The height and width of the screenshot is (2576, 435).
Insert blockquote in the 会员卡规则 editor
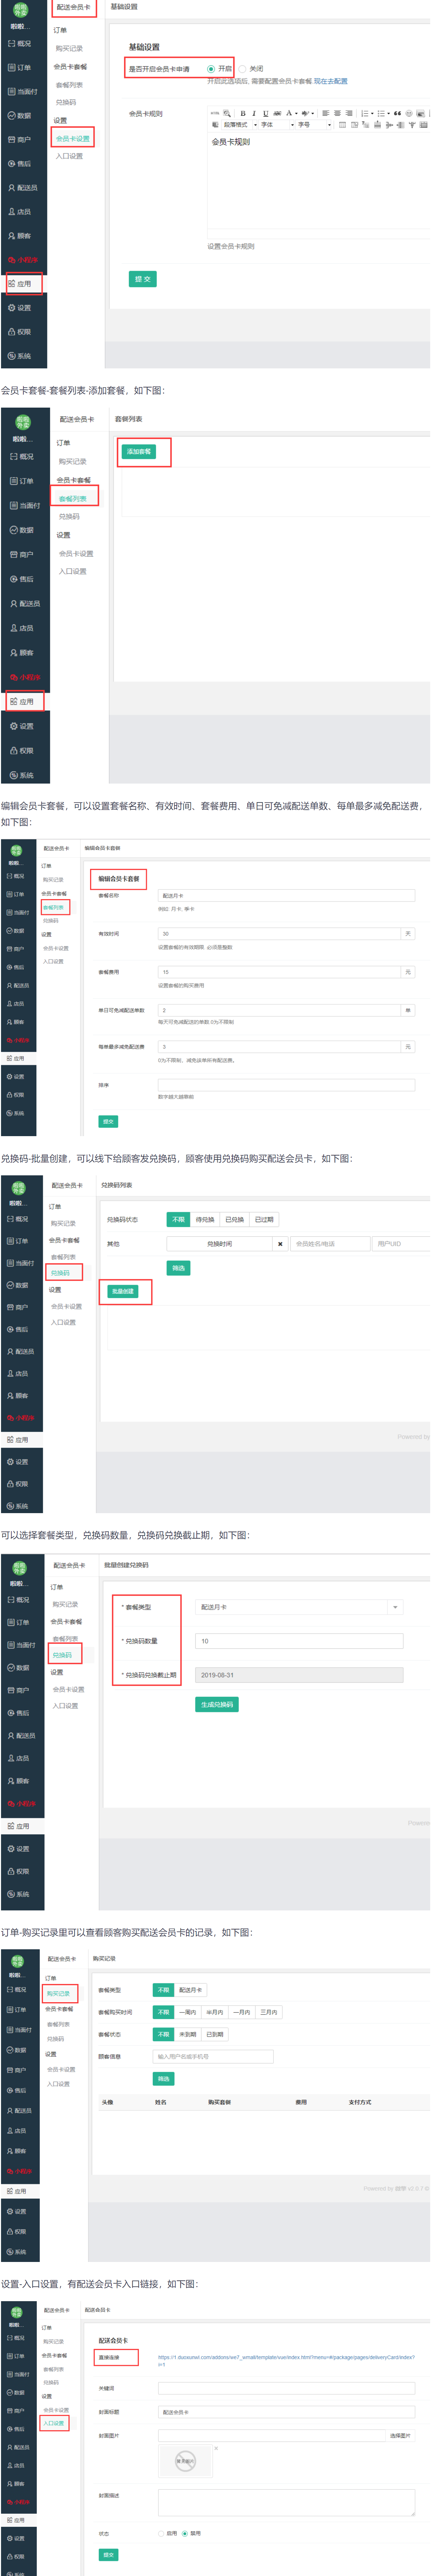[398, 113]
